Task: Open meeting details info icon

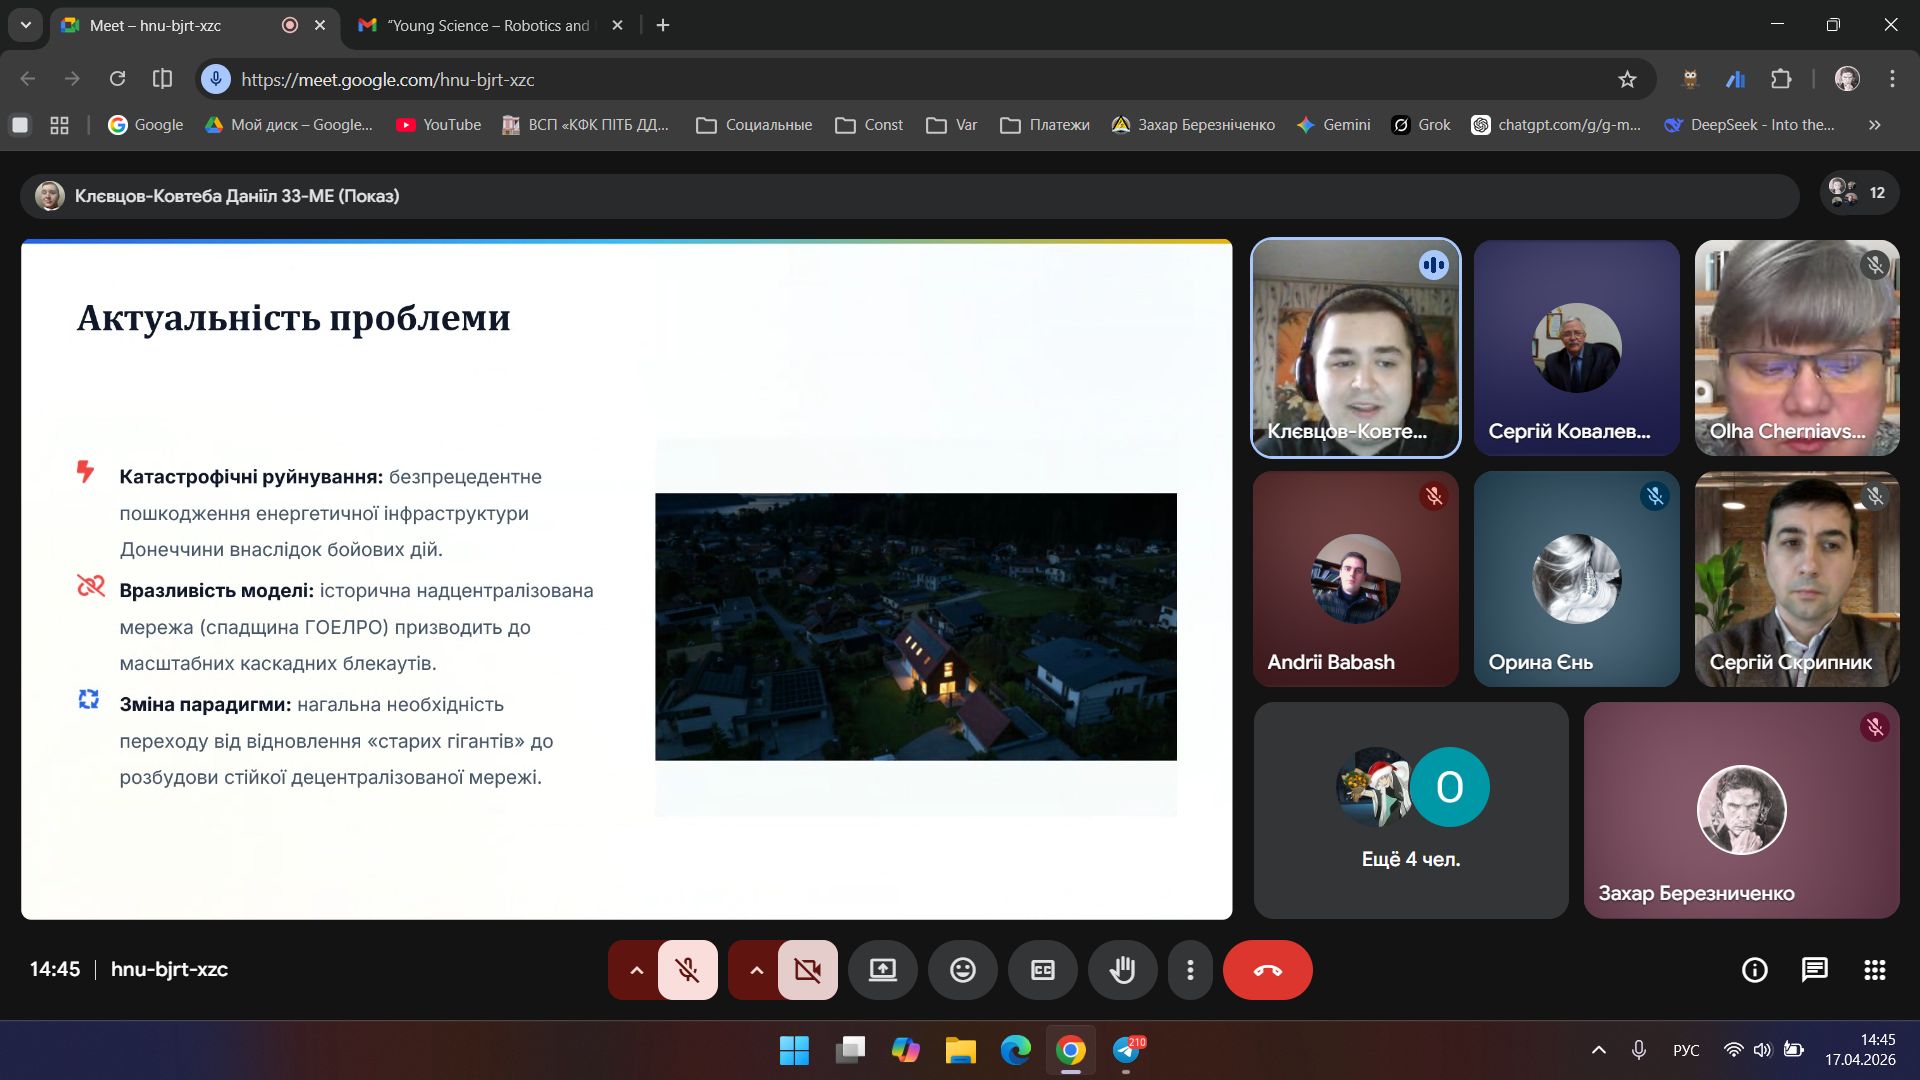Action: click(1754, 970)
